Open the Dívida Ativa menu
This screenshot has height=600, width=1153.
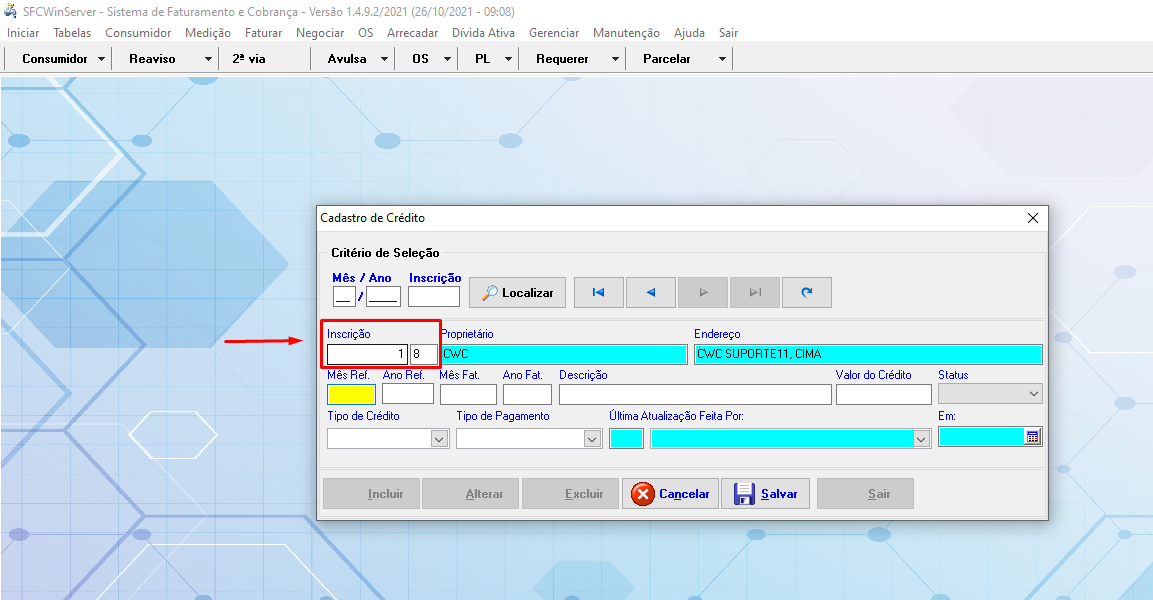tap(483, 33)
